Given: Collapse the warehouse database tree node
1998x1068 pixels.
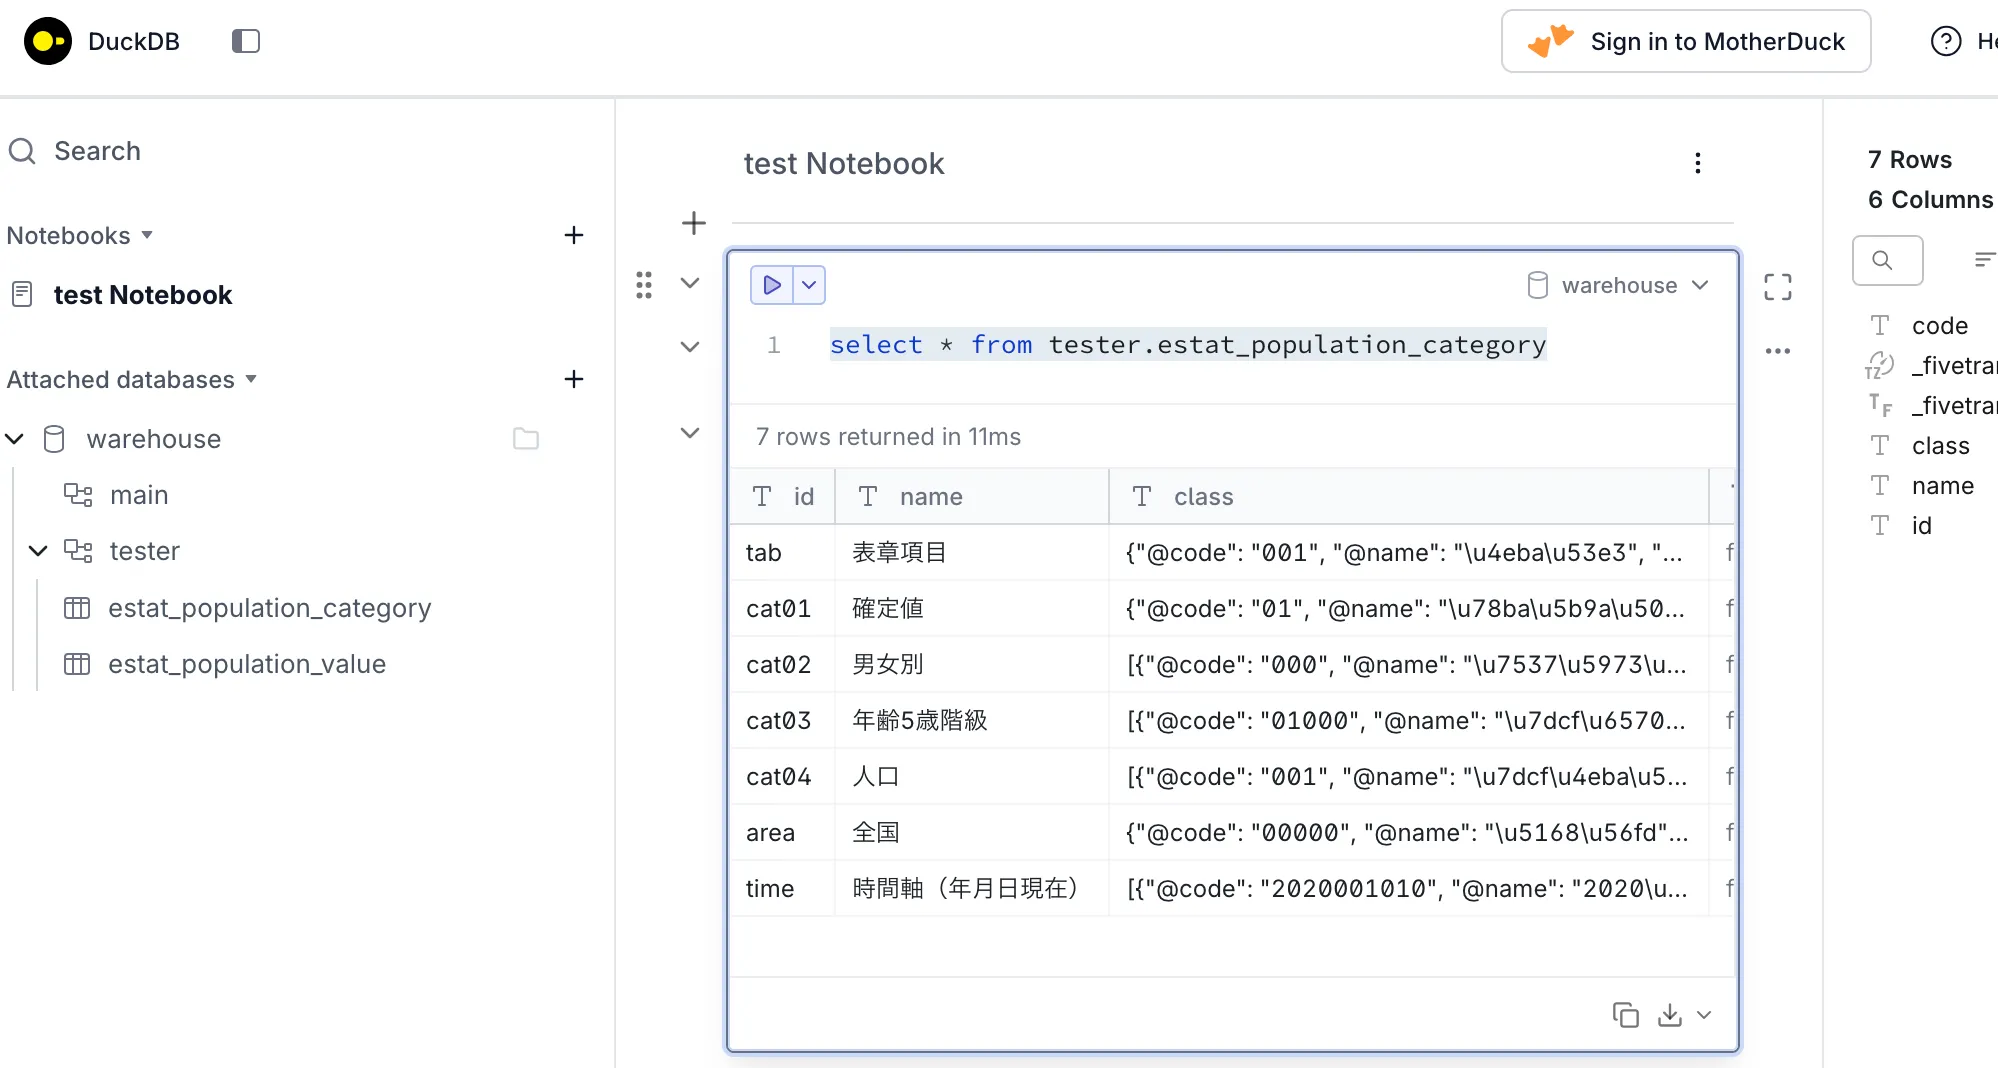Looking at the screenshot, I should point(15,439).
